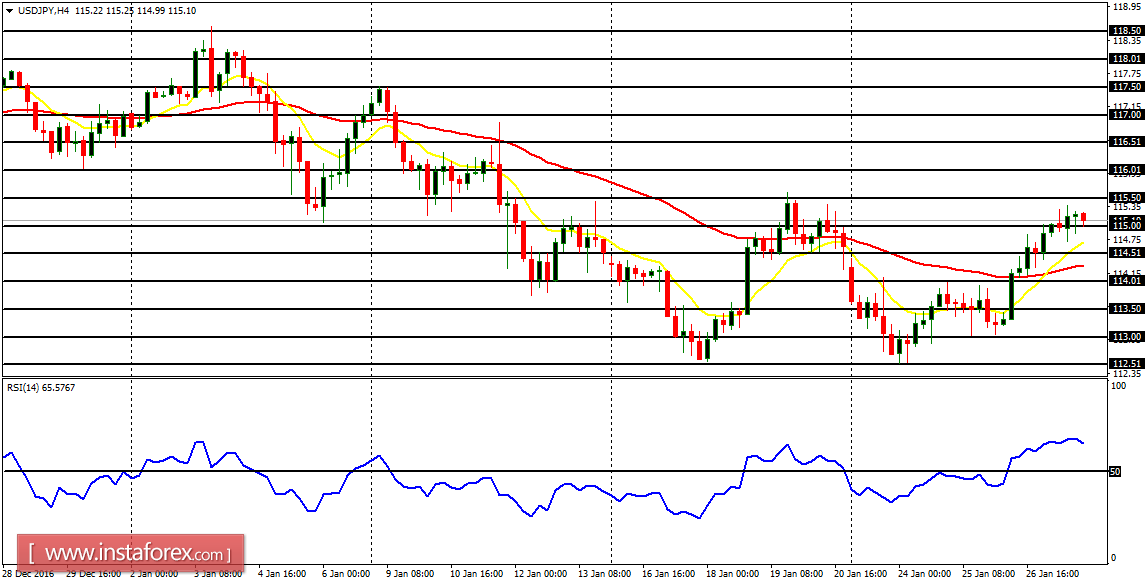Click the RSI scale value 100
Viewport: 1147px width, 585px height.
coord(1119,385)
